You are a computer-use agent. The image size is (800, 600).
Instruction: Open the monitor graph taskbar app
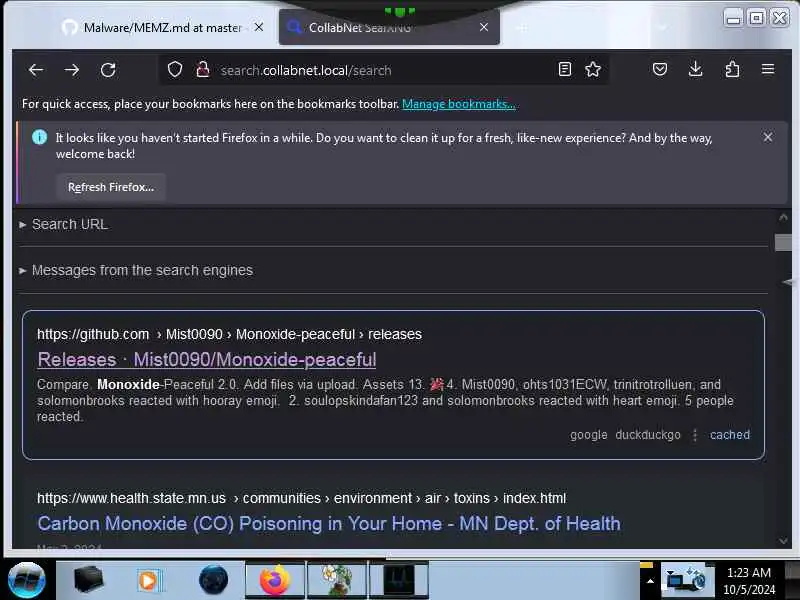pos(398,580)
